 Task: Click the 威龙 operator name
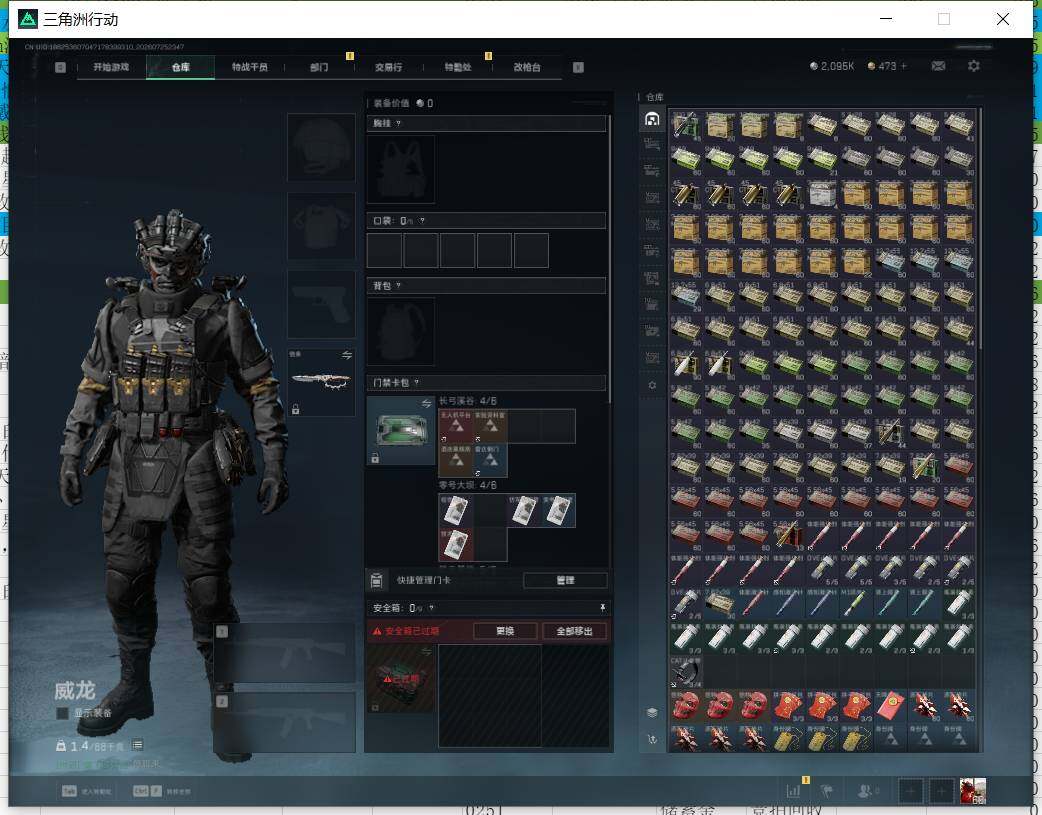pos(75,691)
